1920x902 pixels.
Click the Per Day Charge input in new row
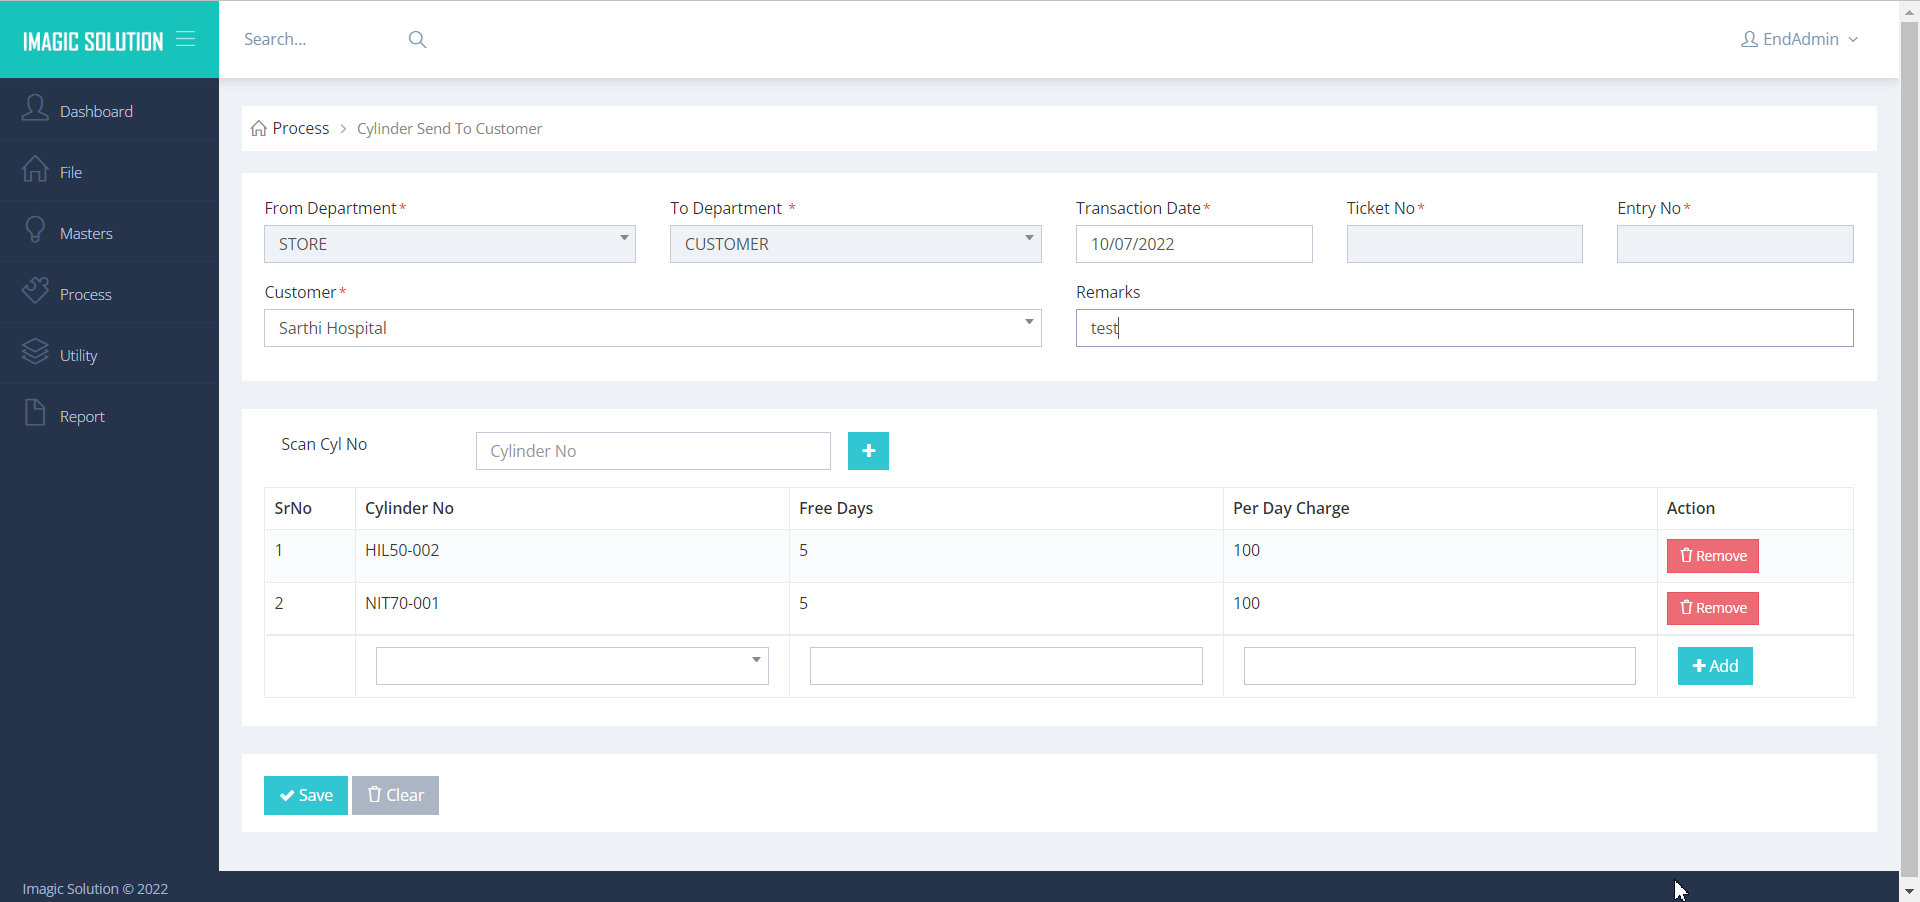1439,666
